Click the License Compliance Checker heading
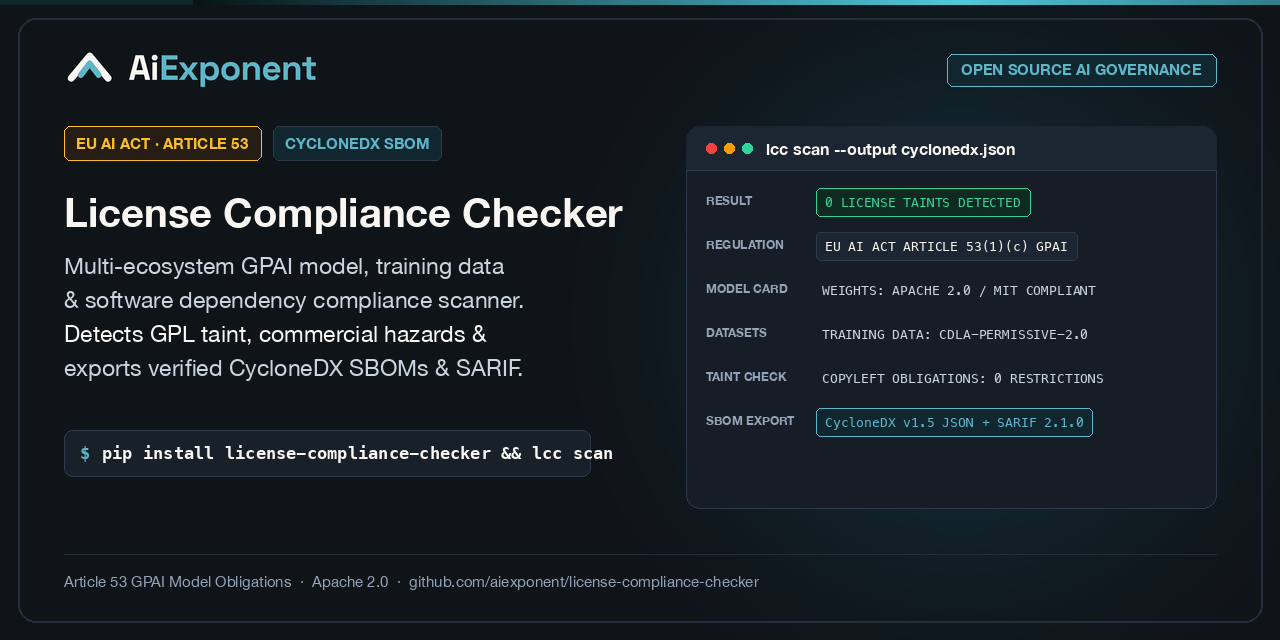The height and width of the screenshot is (640, 1280). click(x=343, y=213)
